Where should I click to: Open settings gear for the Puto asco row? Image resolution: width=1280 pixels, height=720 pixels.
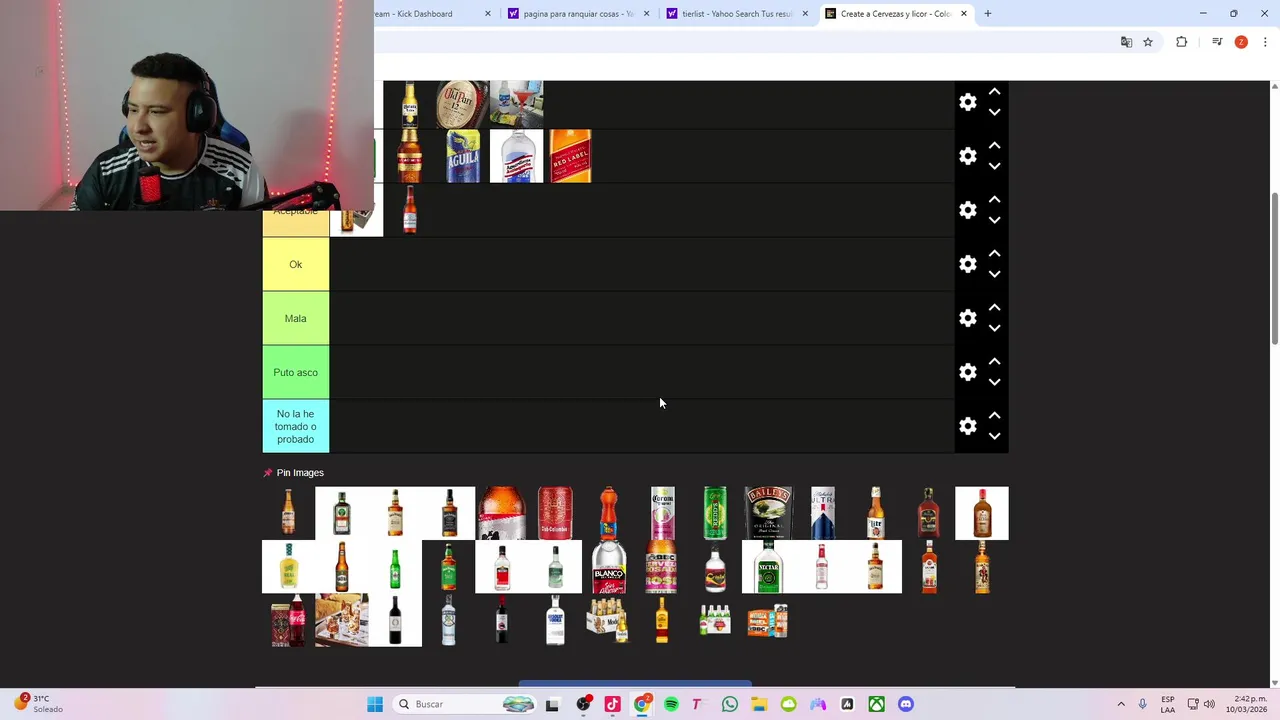pyautogui.click(x=967, y=372)
